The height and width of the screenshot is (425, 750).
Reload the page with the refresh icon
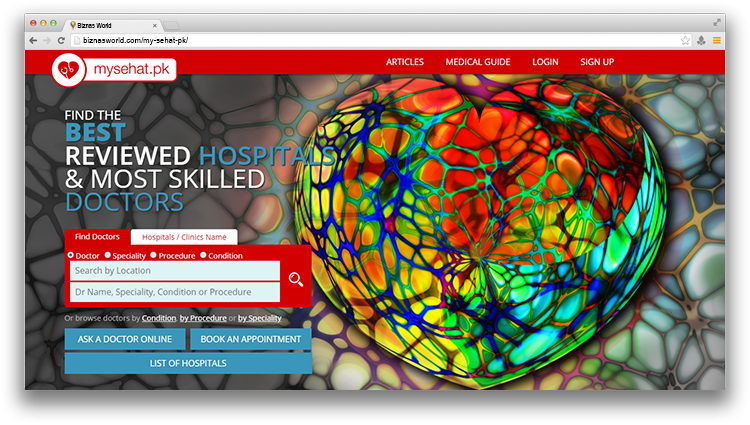(x=62, y=40)
